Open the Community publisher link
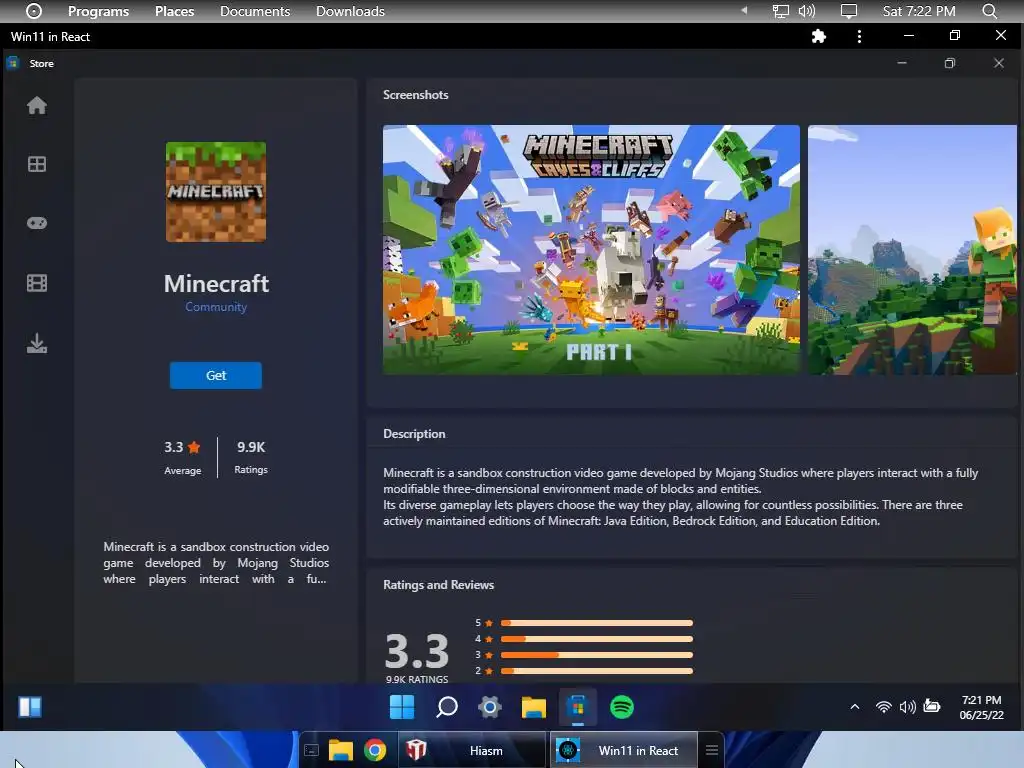This screenshot has height=768, width=1024. [216, 307]
